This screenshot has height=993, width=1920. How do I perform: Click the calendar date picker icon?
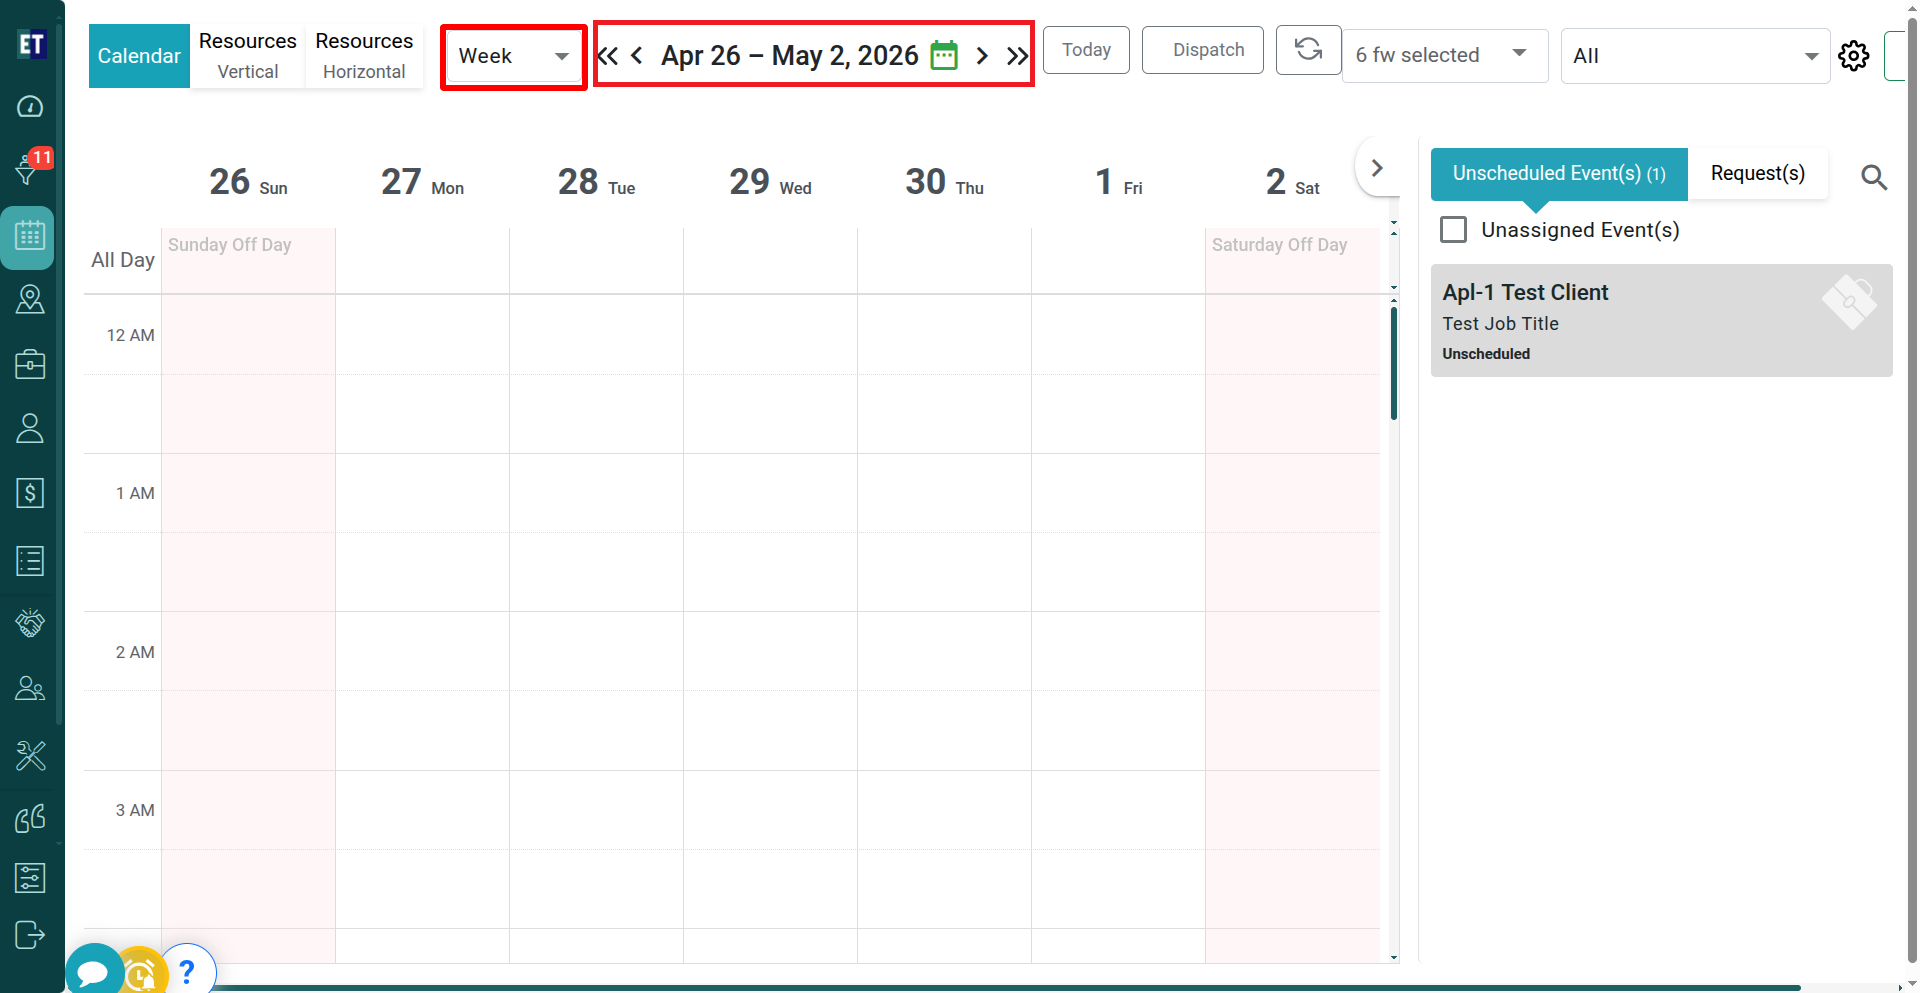pyautogui.click(x=943, y=55)
